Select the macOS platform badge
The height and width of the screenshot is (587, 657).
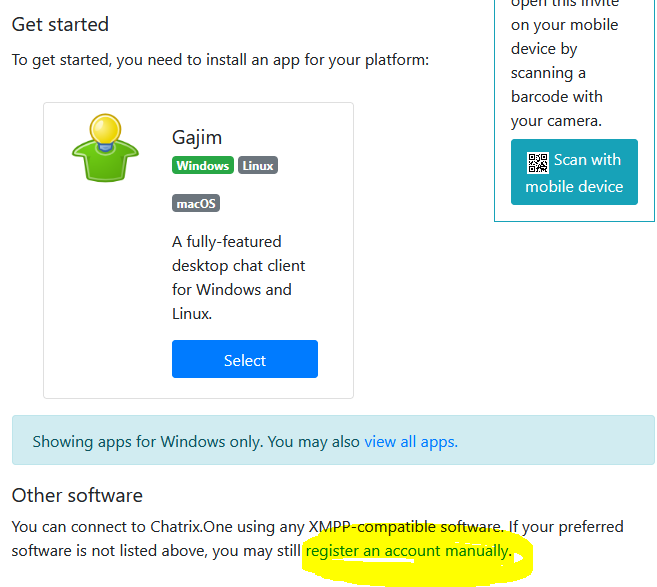pyautogui.click(x=196, y=204)
